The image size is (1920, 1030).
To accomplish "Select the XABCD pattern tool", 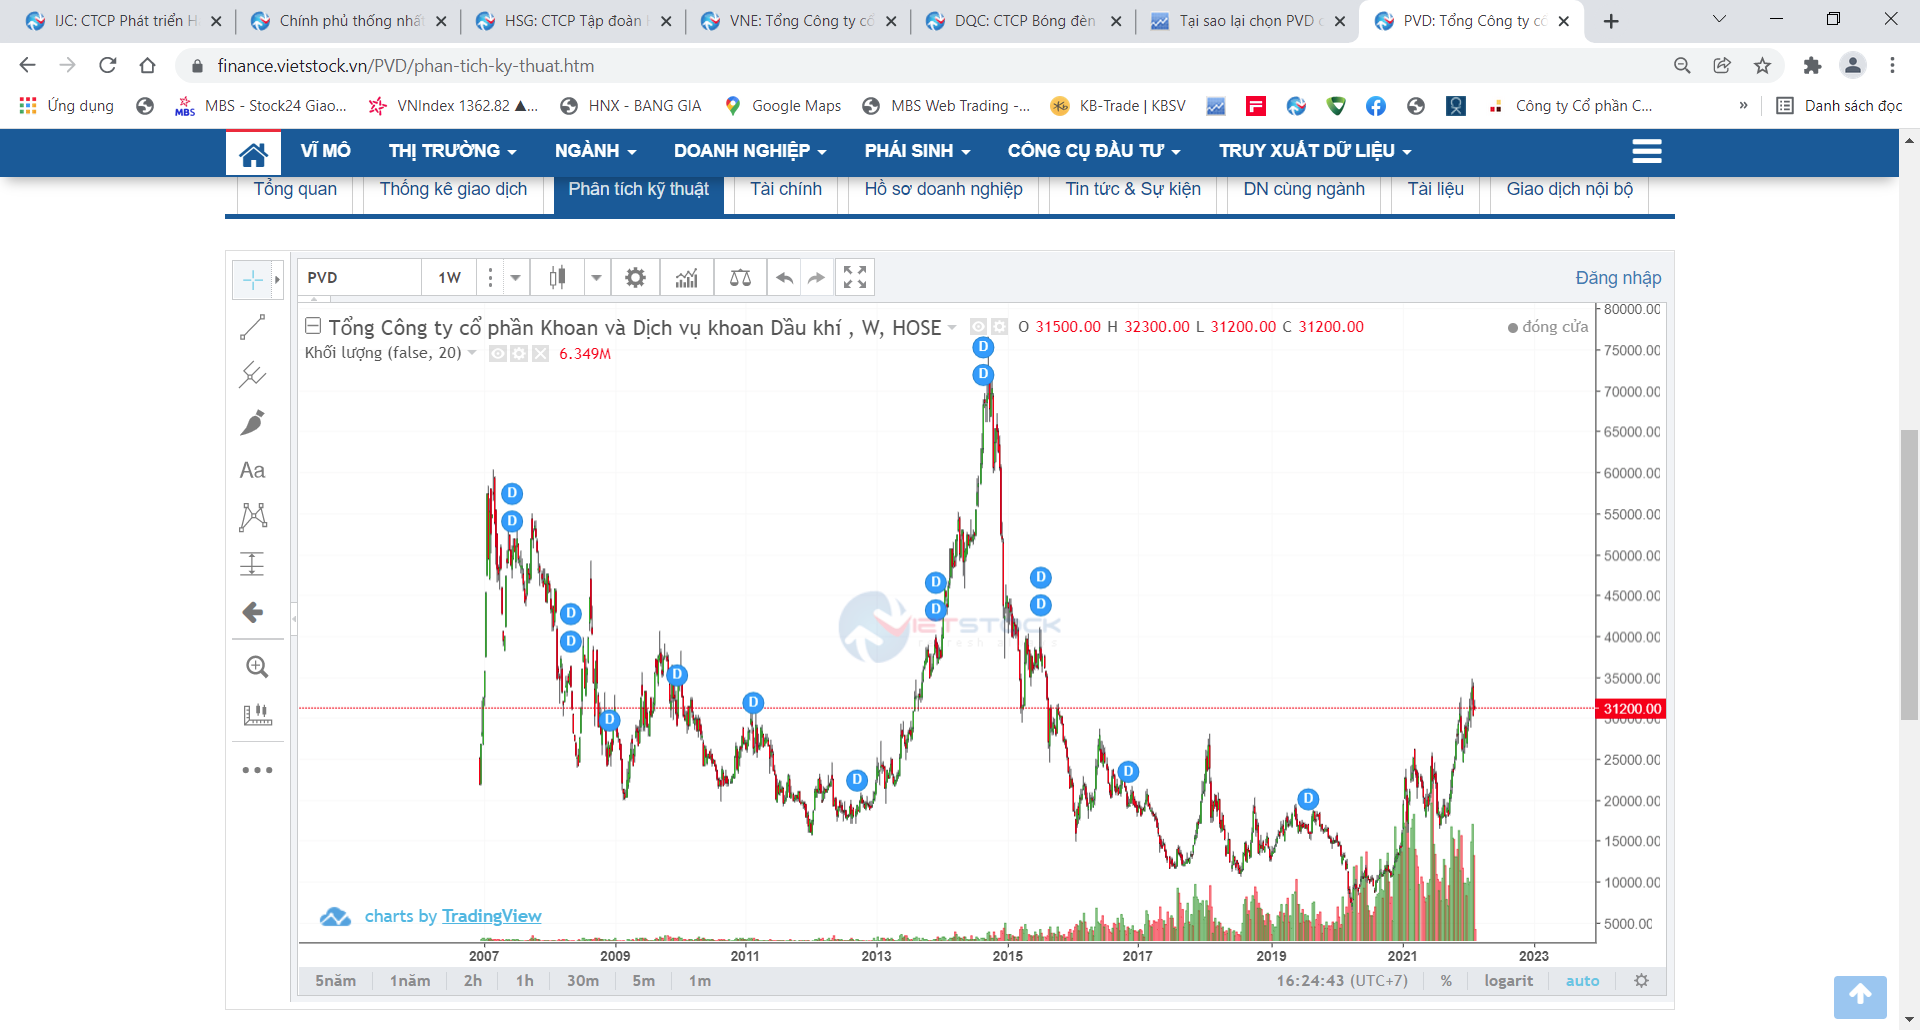I will (253, 516).
